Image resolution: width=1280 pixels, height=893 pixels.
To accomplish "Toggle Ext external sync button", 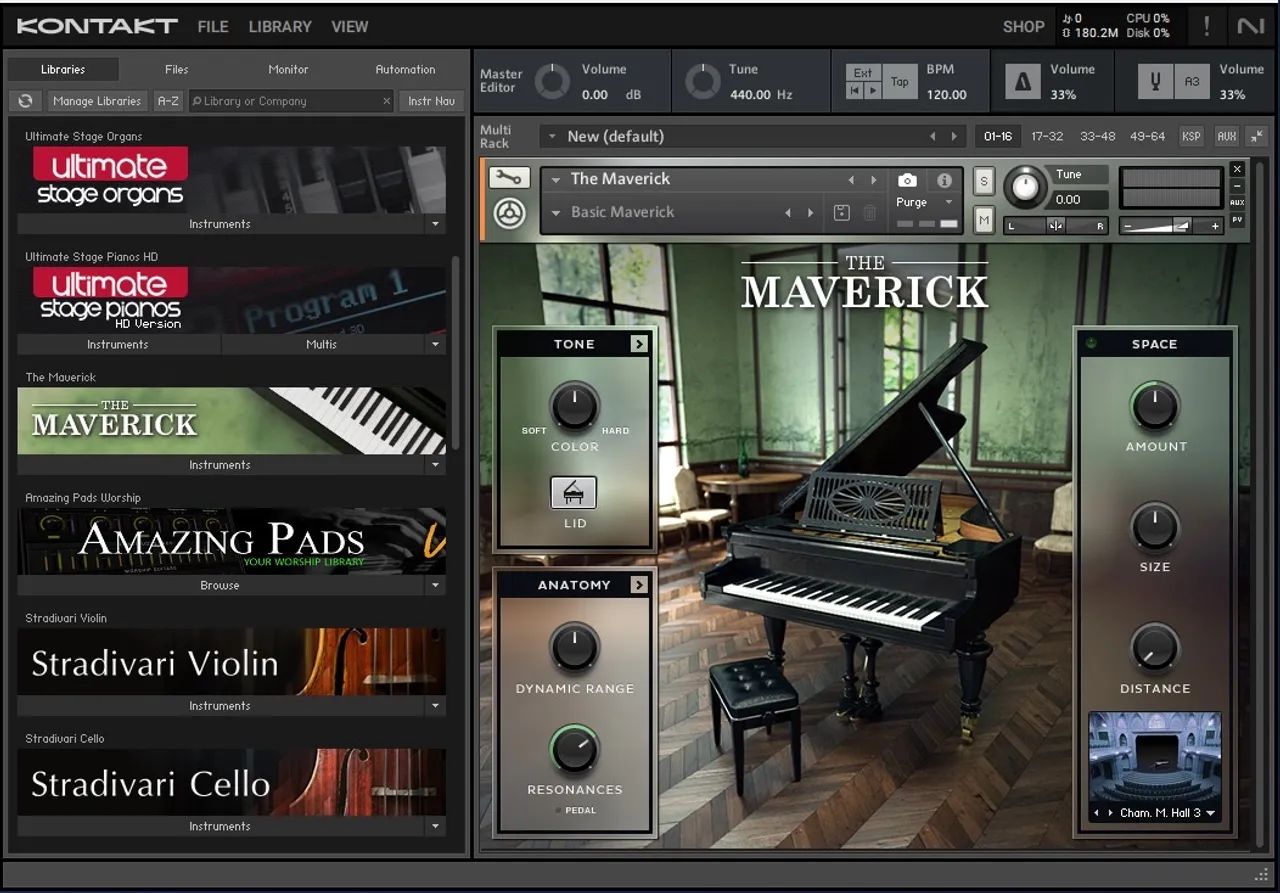I will (x=863, y=73).
